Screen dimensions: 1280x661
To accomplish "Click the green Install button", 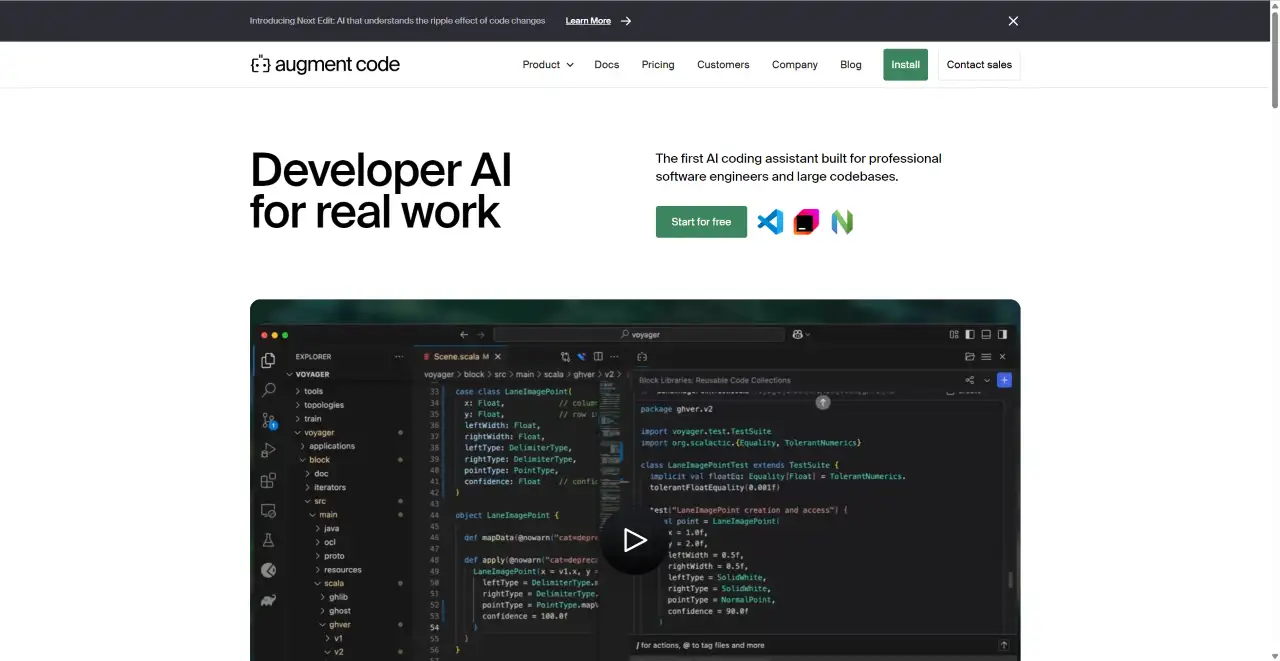I will (x=905, y=65).
